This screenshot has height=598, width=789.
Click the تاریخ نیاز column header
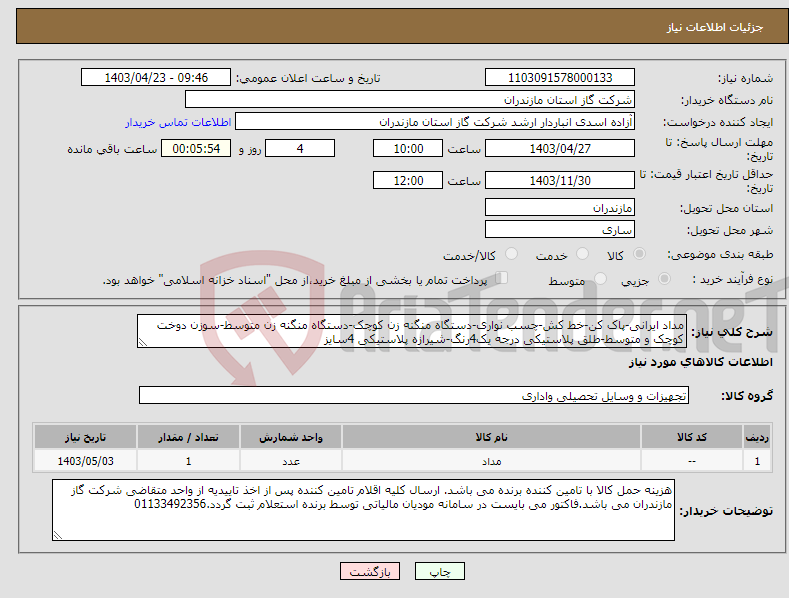(x=86, y=437)
